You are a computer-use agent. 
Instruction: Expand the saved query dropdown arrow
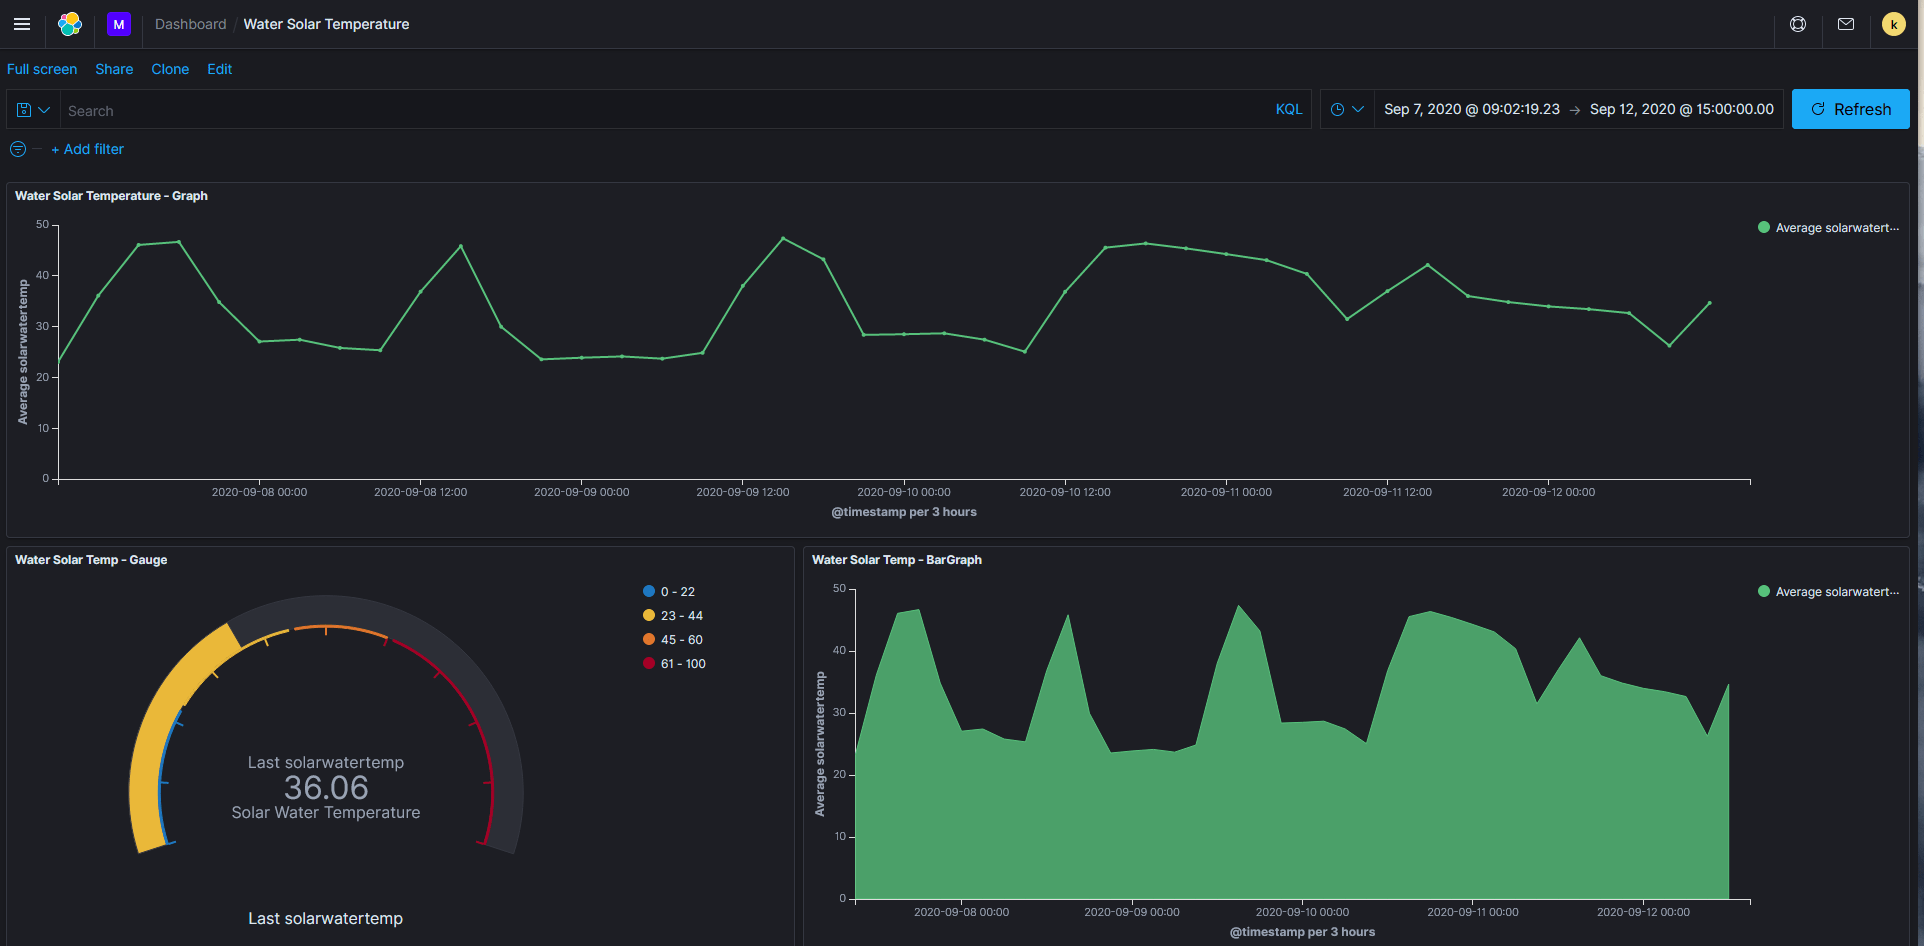(44, 109)
